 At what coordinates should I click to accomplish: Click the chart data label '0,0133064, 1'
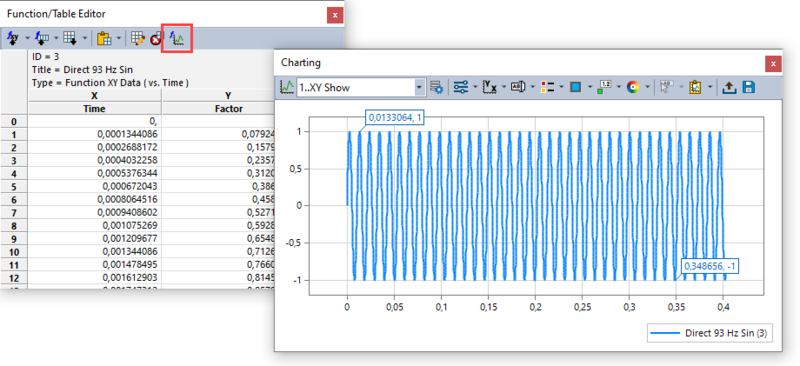coord(395,117)
